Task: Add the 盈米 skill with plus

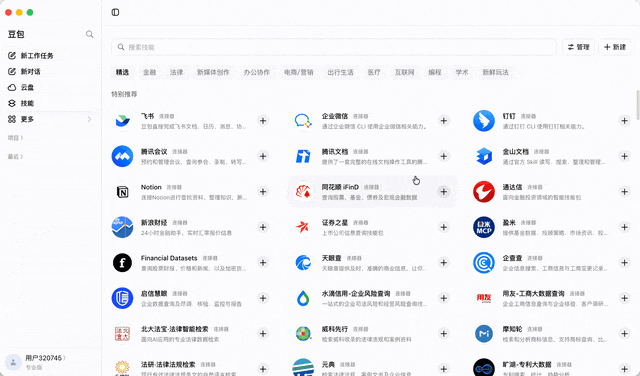Action: coord(624,227)
